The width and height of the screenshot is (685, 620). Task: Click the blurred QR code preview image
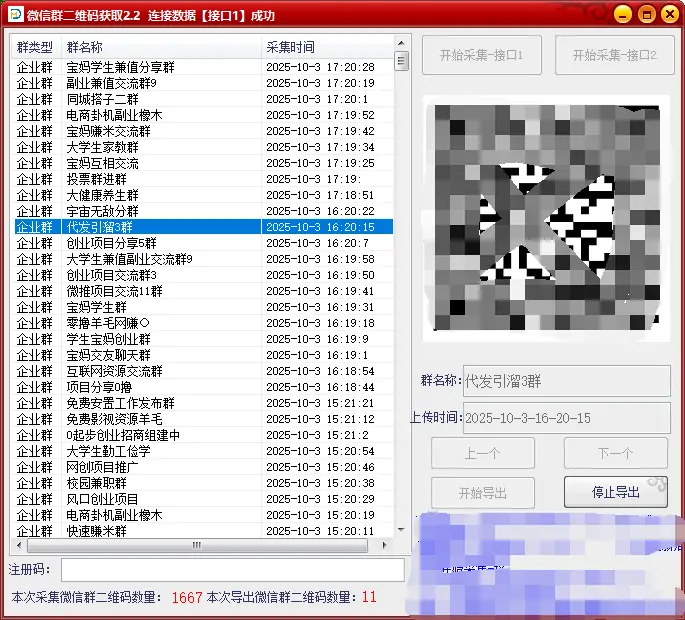click(545, 217)
